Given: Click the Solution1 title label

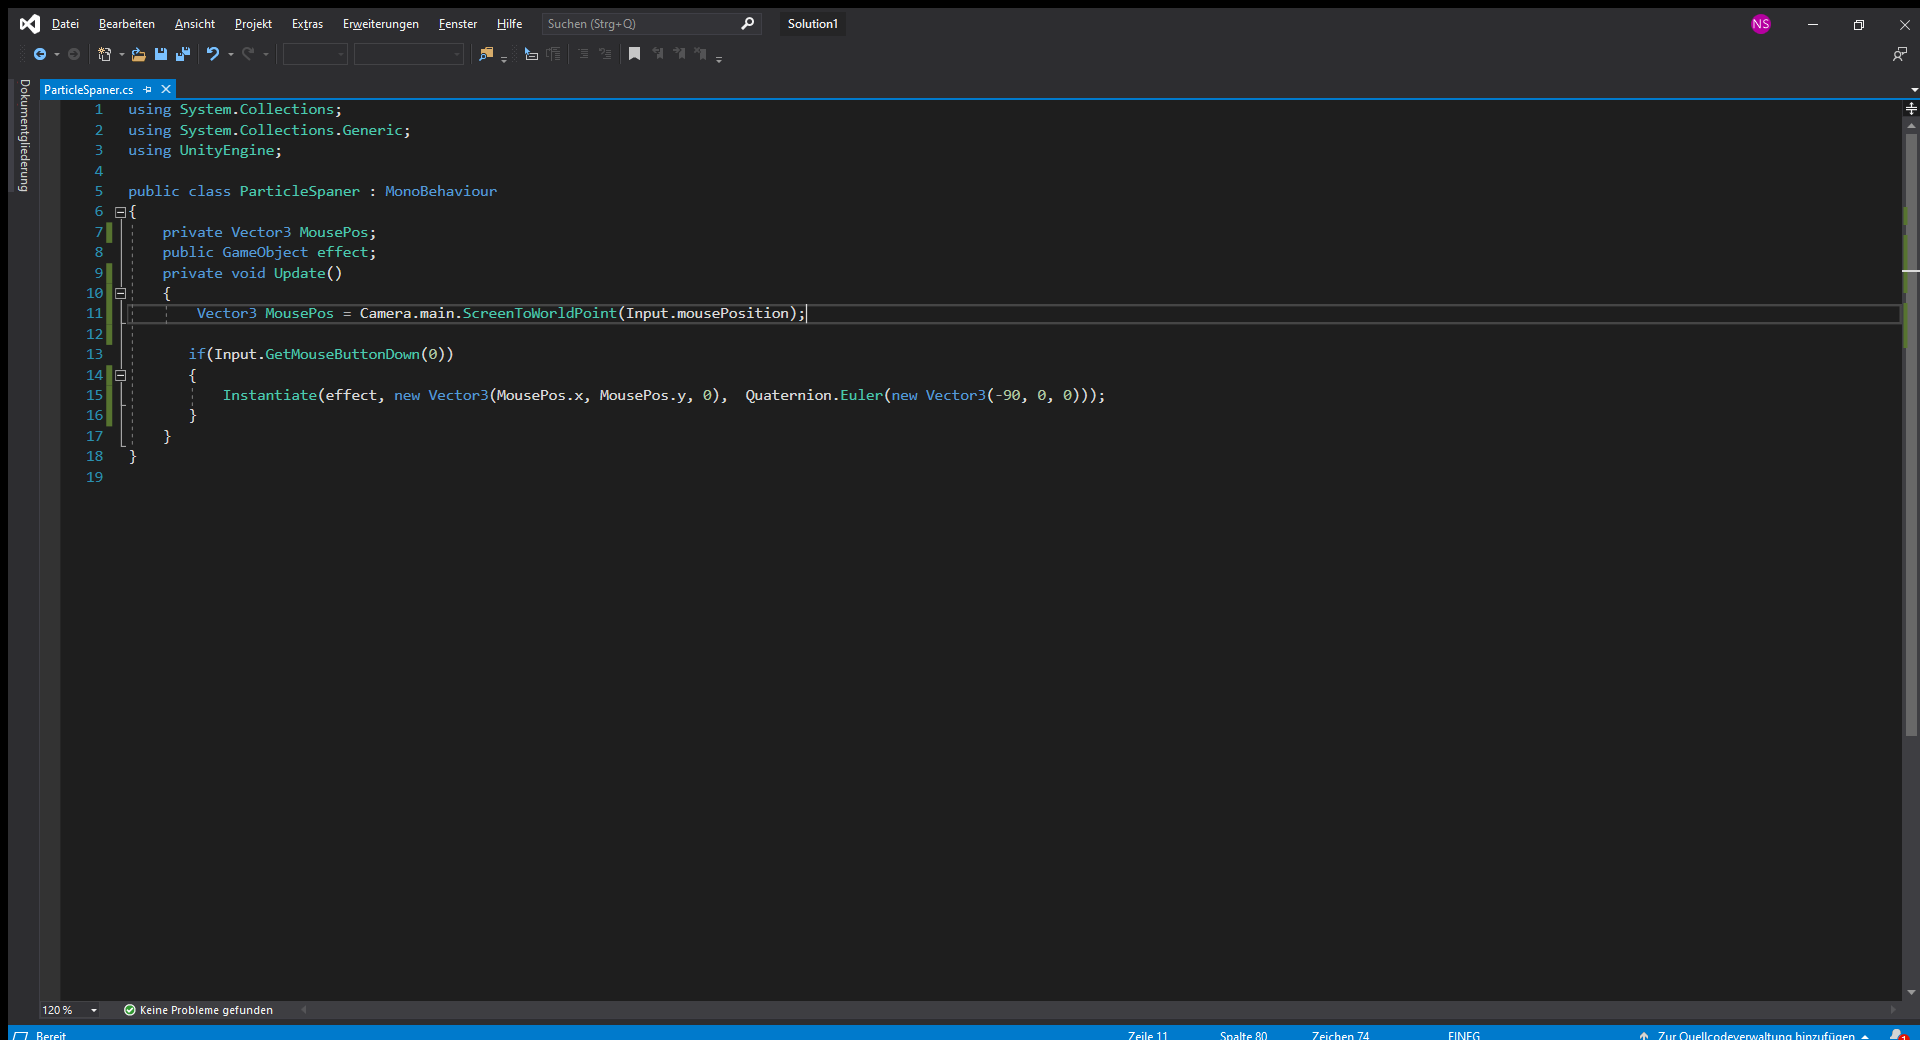Looking at the screenshot, I should click(x=812, y=24).
